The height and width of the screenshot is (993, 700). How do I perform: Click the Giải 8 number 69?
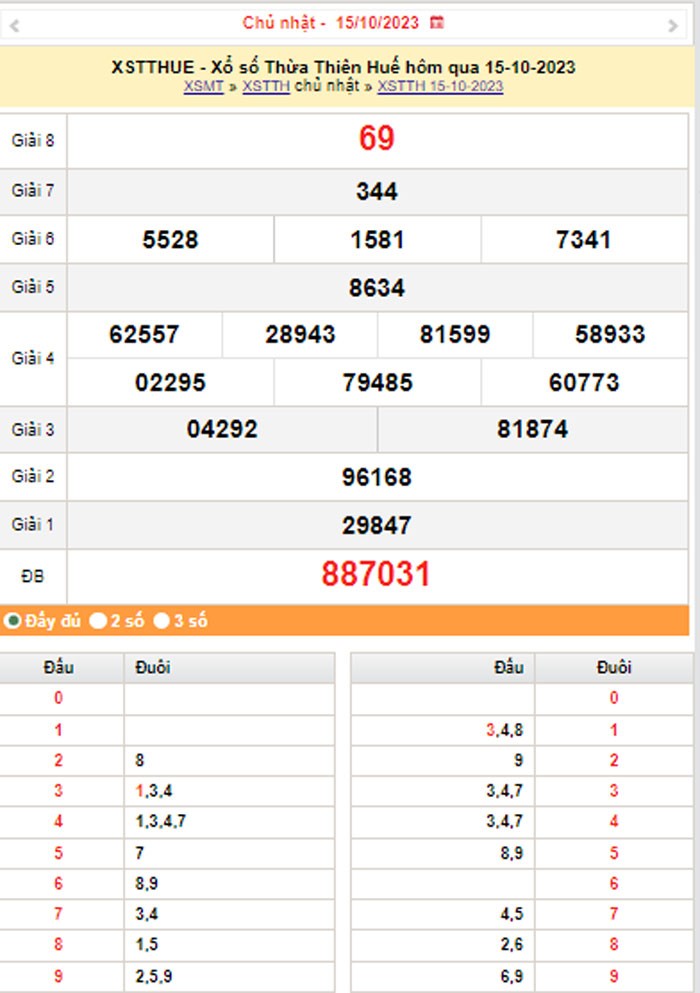376,138
